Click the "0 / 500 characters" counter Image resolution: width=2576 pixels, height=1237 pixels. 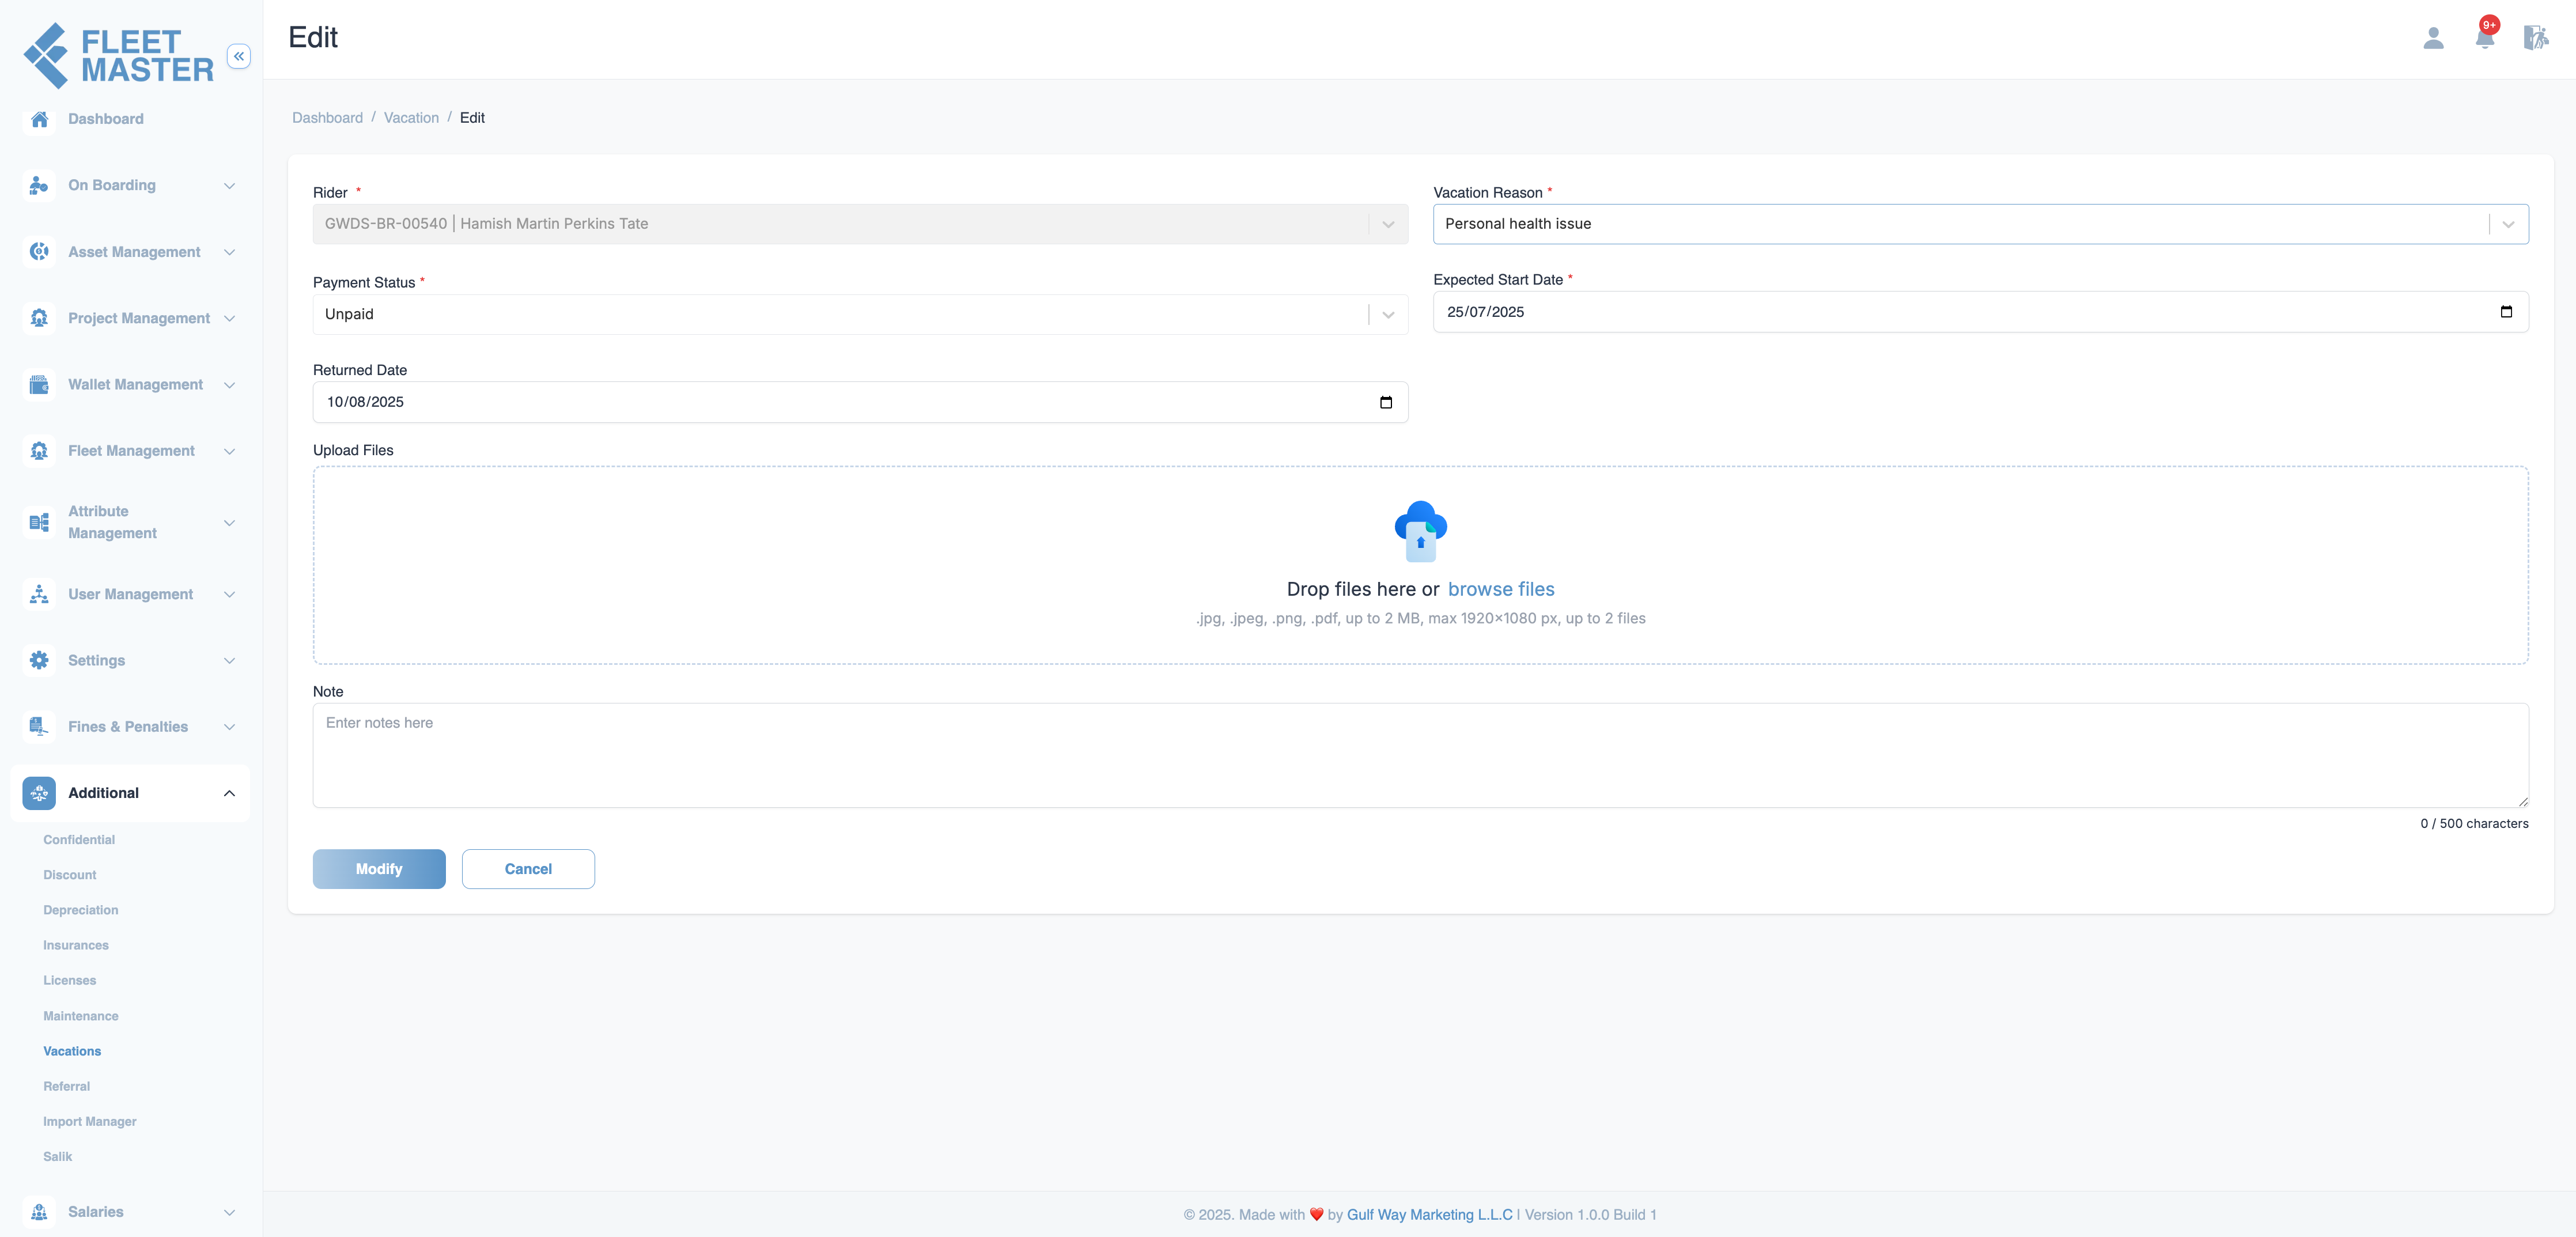[2474, 824]
